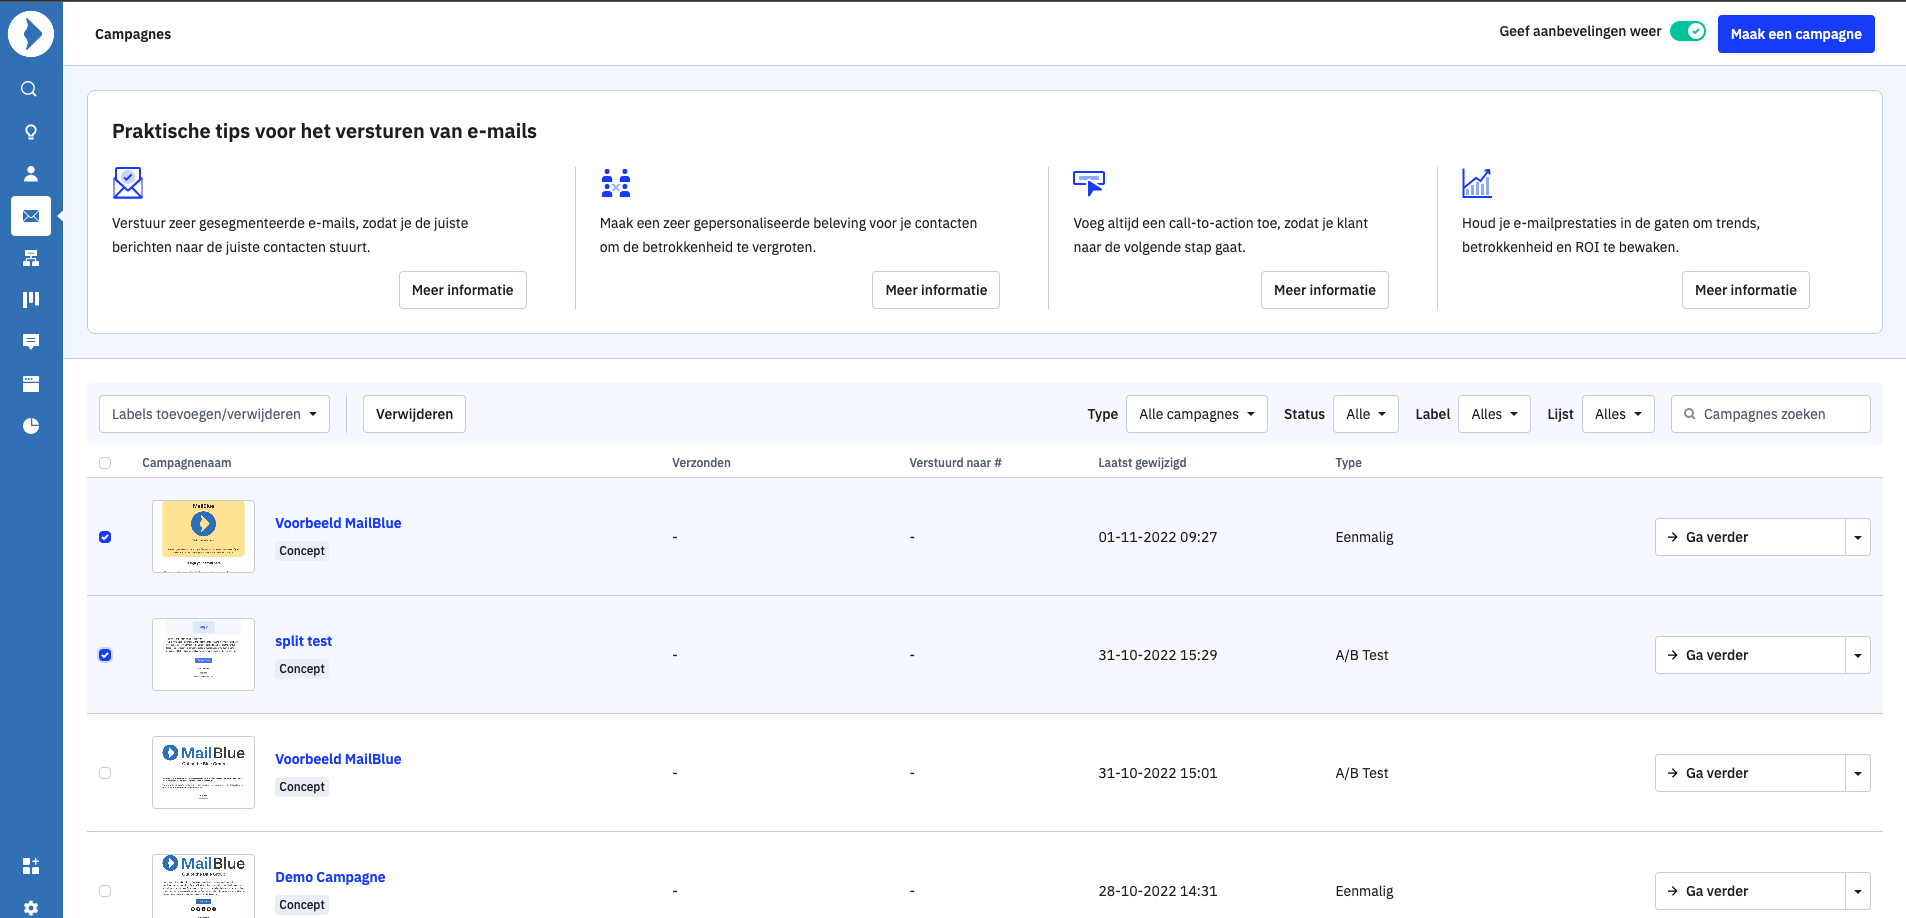Viewport: 1906px width, 918px height.
Task: Click the Laatst gewijzigd column header
Action: coord(1142,463)
